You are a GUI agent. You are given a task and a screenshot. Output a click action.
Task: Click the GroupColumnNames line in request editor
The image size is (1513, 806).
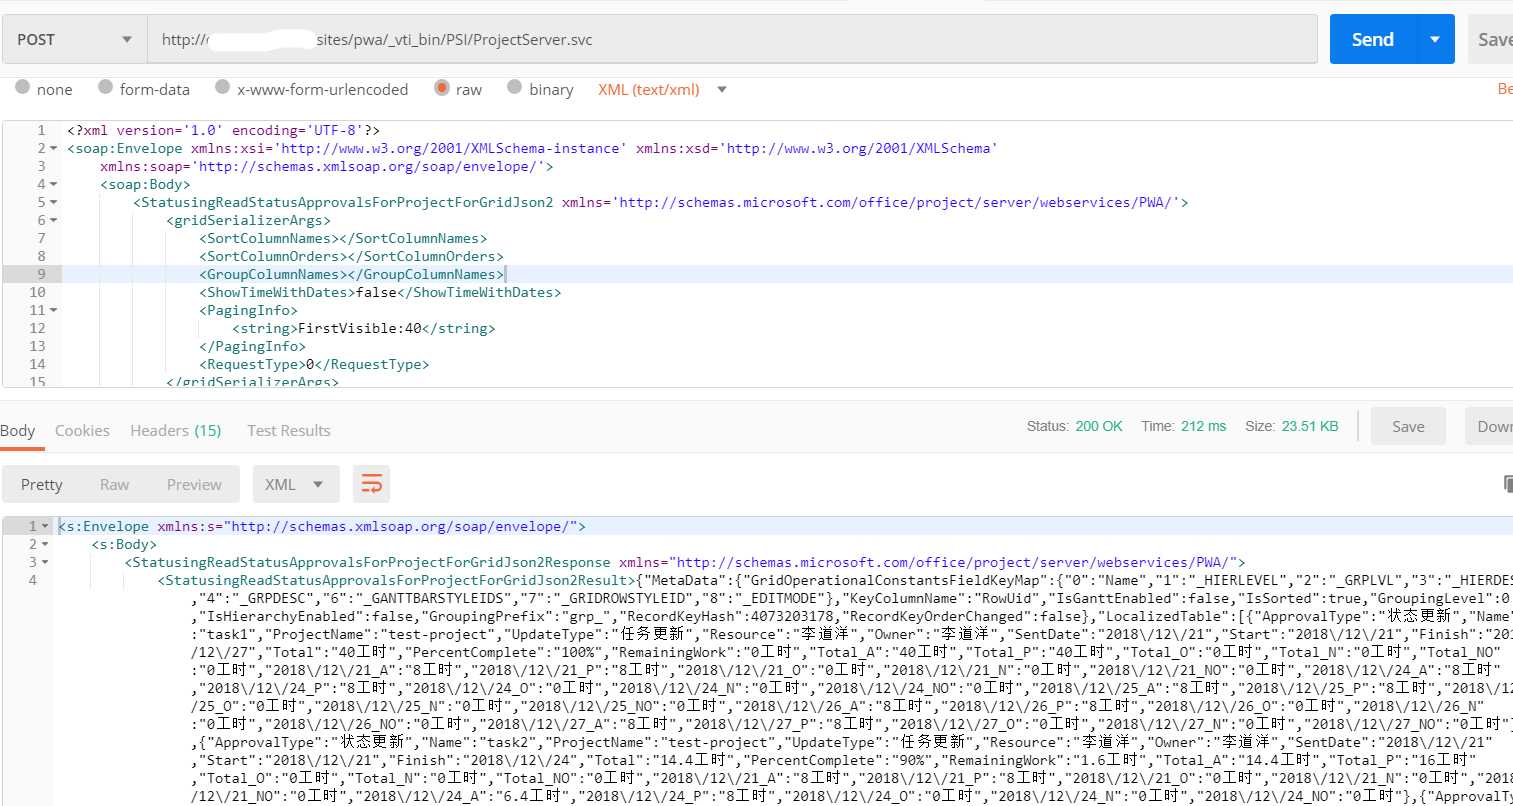(352, 274)
